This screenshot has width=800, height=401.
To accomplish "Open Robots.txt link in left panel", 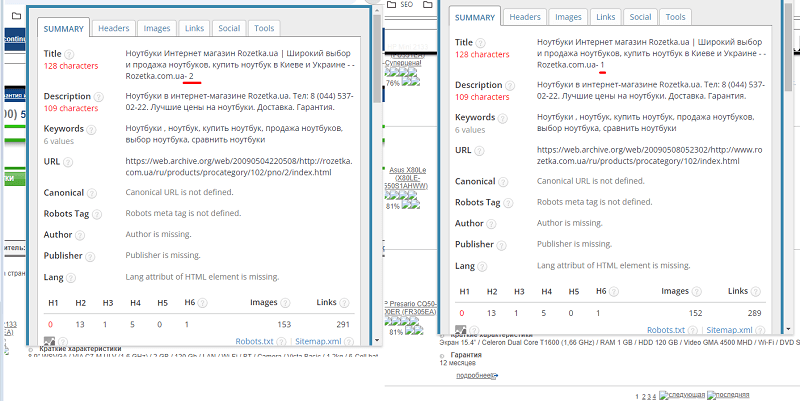I will click(x=255, y=341).
